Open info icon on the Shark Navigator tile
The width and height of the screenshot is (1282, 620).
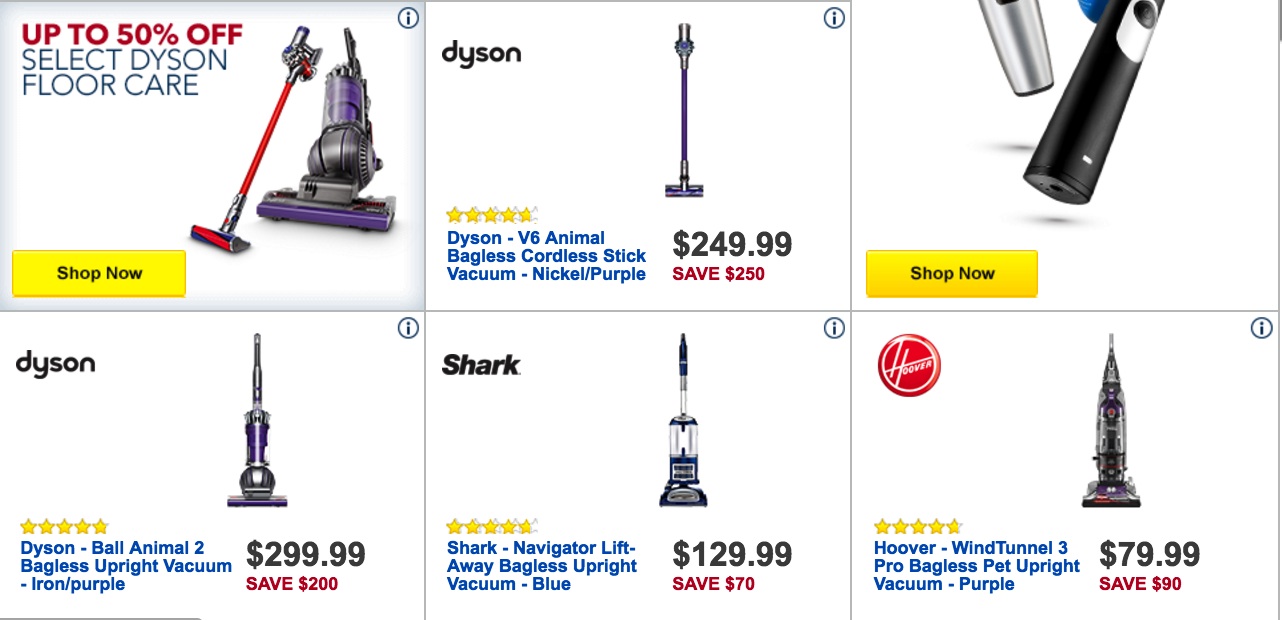coord(833,327)
